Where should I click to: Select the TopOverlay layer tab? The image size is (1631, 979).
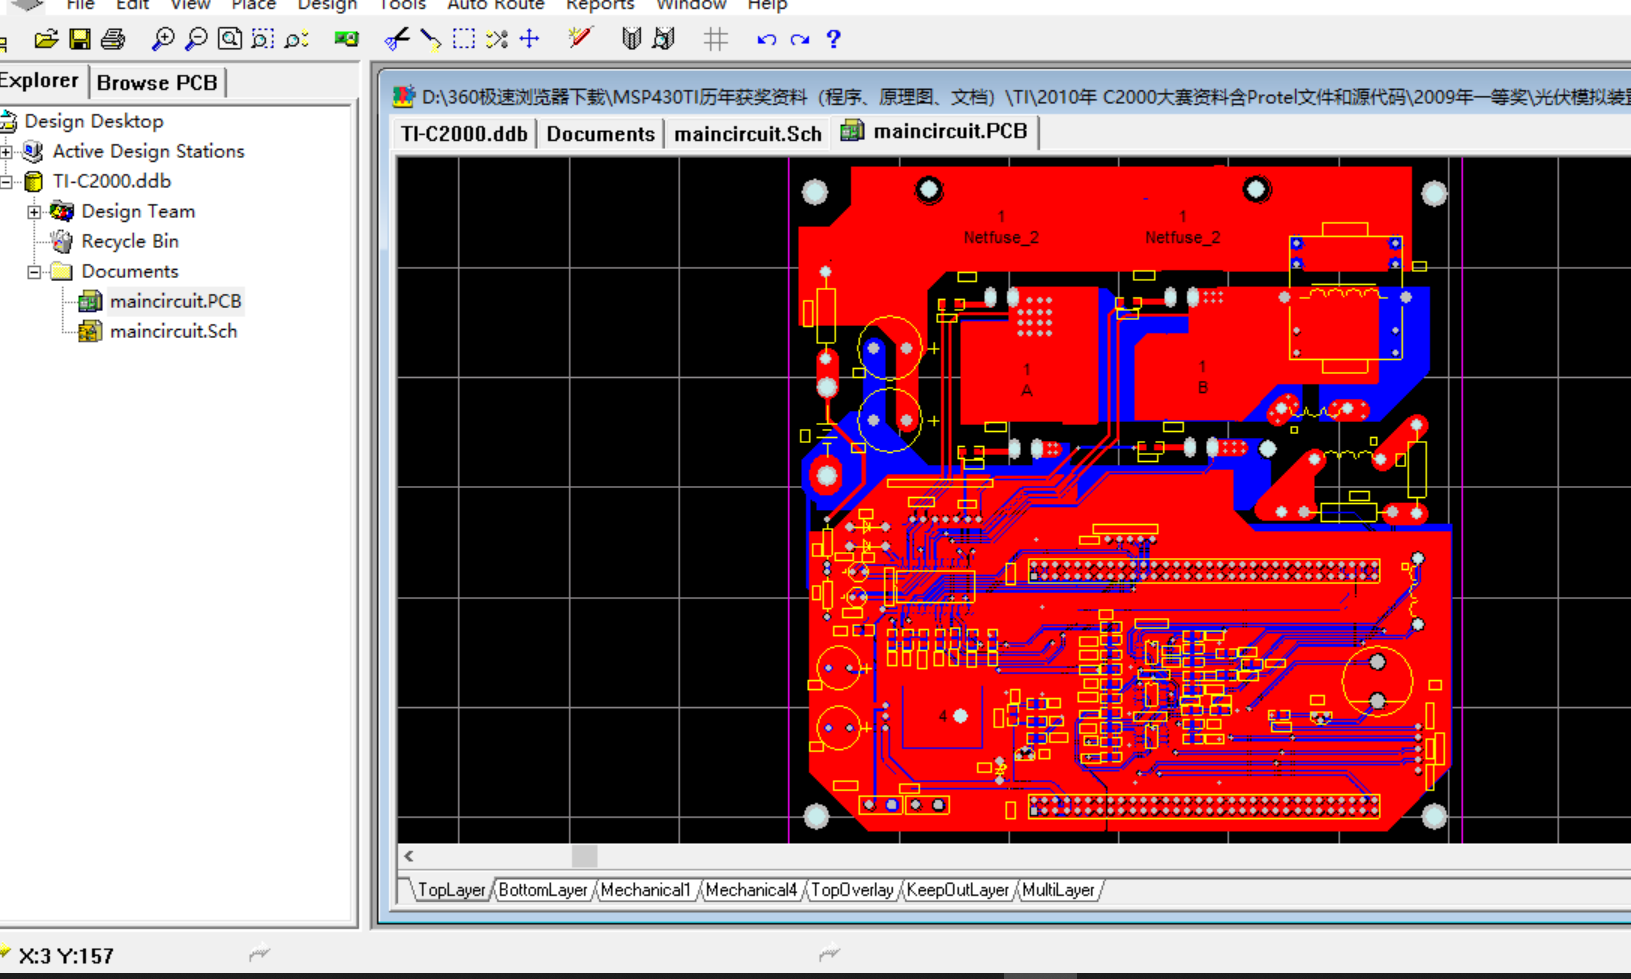coord(852,890)
